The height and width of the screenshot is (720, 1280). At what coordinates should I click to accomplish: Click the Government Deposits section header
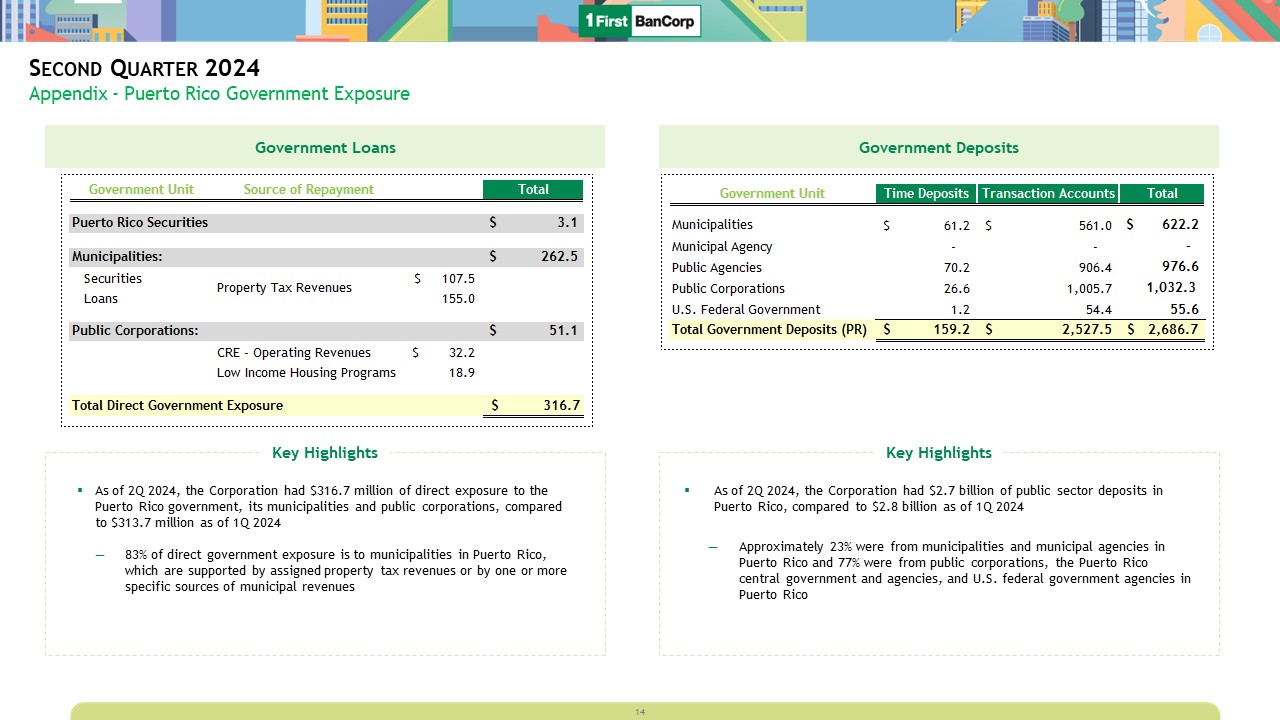point(938,147)
